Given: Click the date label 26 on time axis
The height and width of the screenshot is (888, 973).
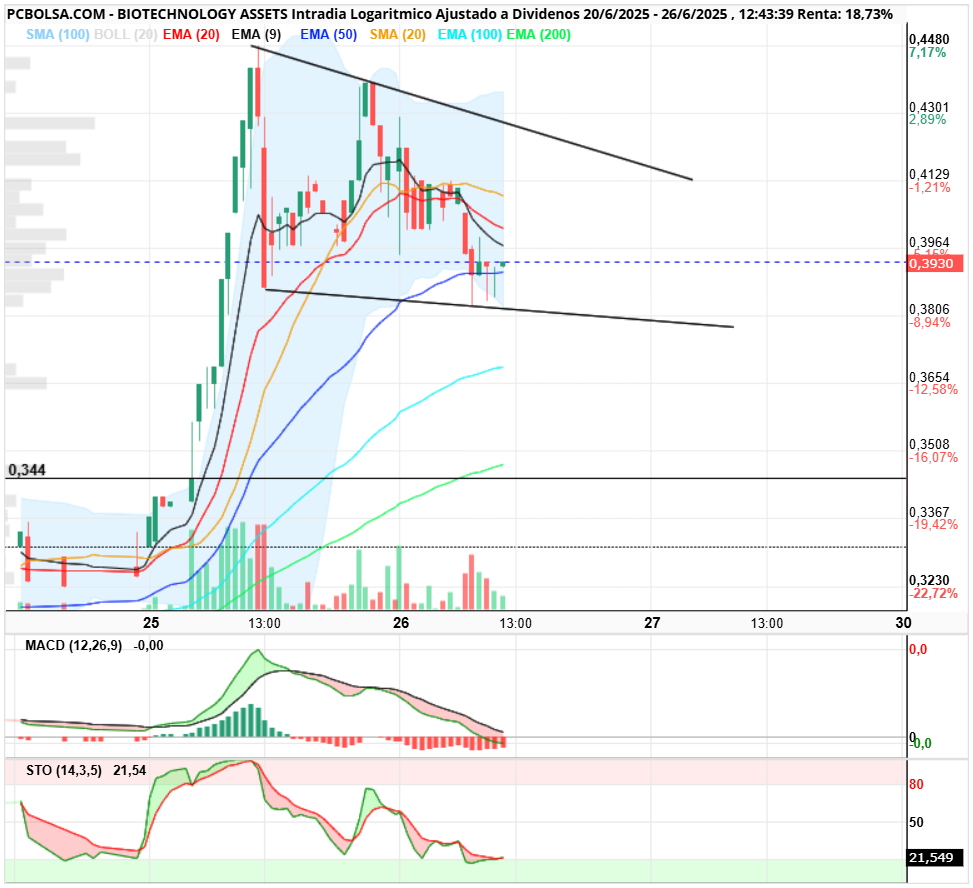Looking at the screenshot, I should pyautogui.click(x=401, y=622).
